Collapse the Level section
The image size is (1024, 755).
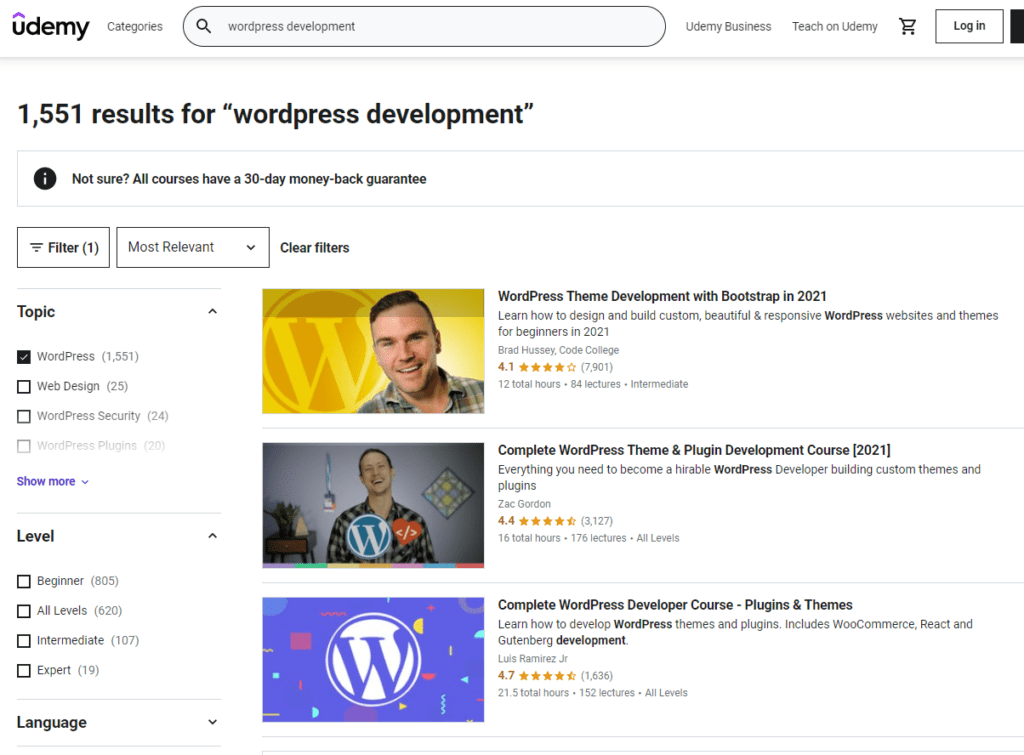point(212,536)
